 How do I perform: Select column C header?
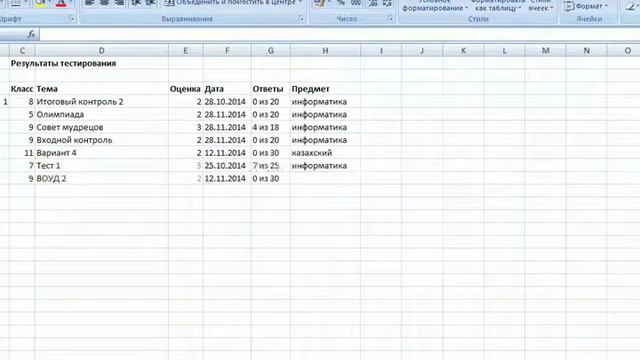(x=22, y=51)
